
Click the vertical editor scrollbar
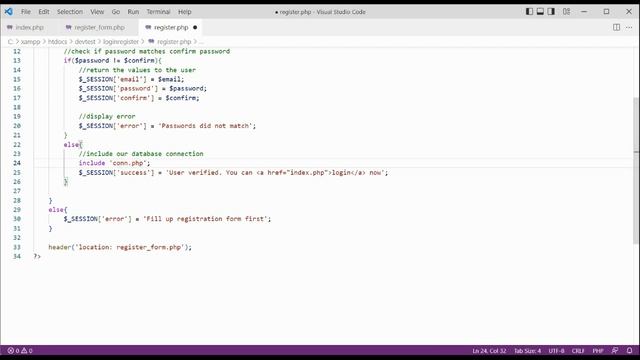click(x=636, y=171)
